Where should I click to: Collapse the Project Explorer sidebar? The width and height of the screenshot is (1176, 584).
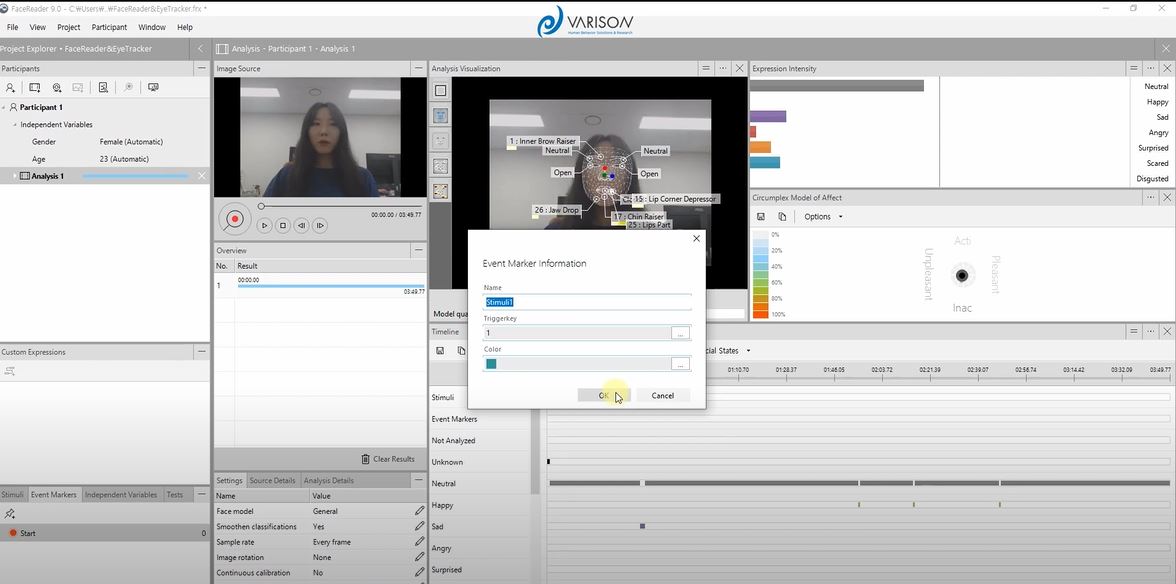[200, 49]
